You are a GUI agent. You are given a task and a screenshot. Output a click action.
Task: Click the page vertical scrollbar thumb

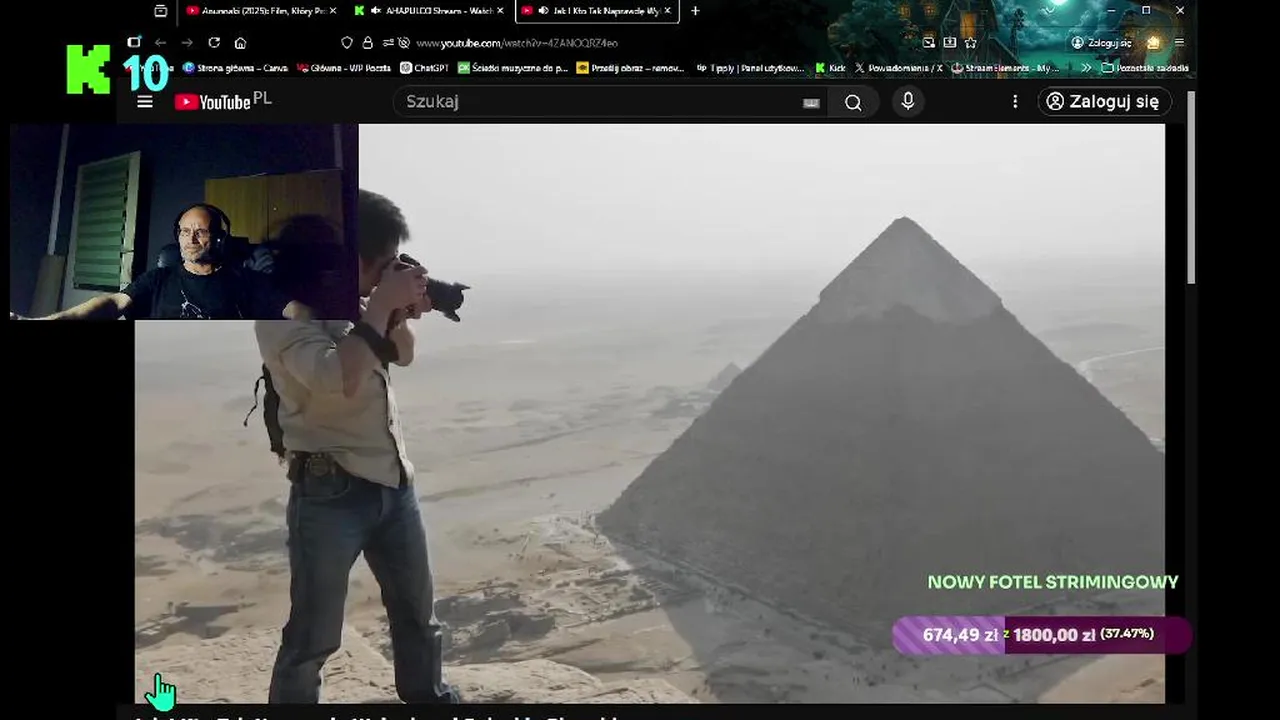tap(1191, 186)
